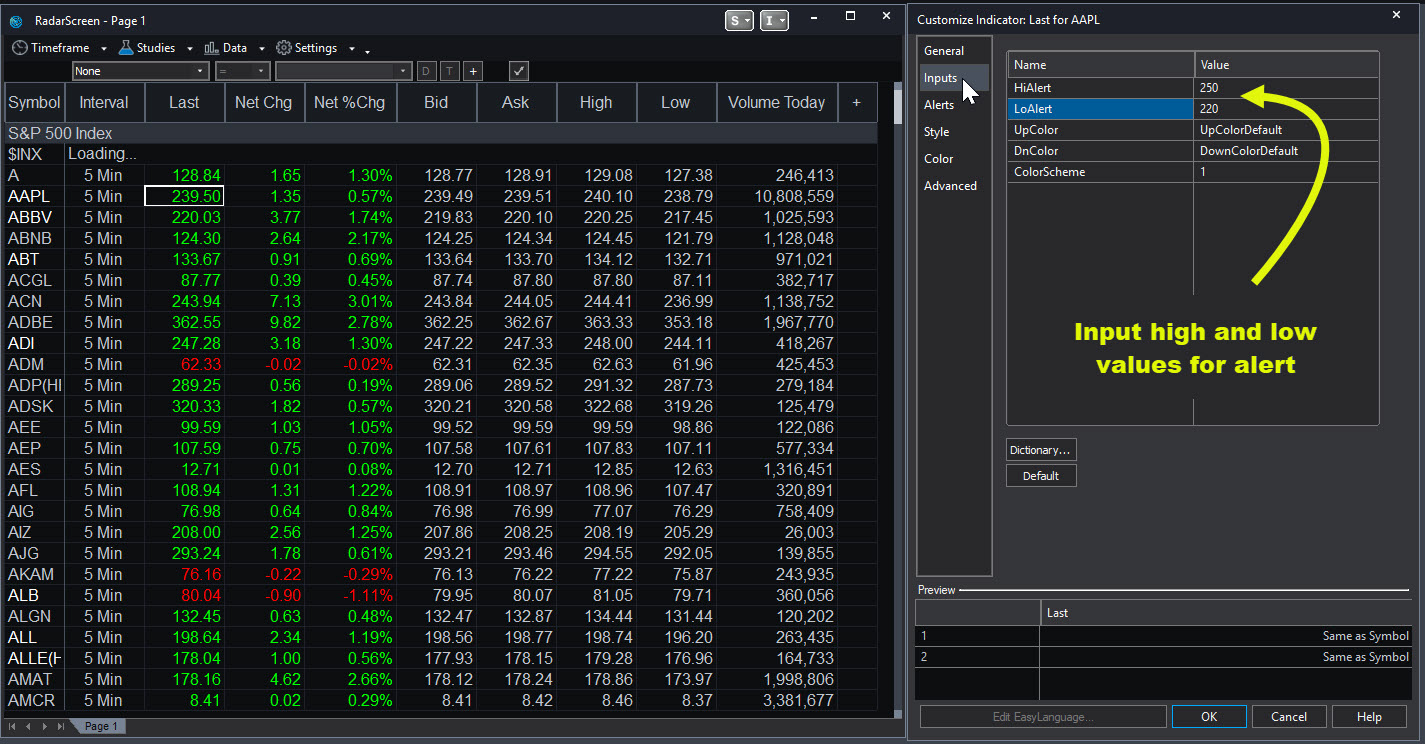Switch to the Alerts section
1425x744 pixels.
(939, 105)
